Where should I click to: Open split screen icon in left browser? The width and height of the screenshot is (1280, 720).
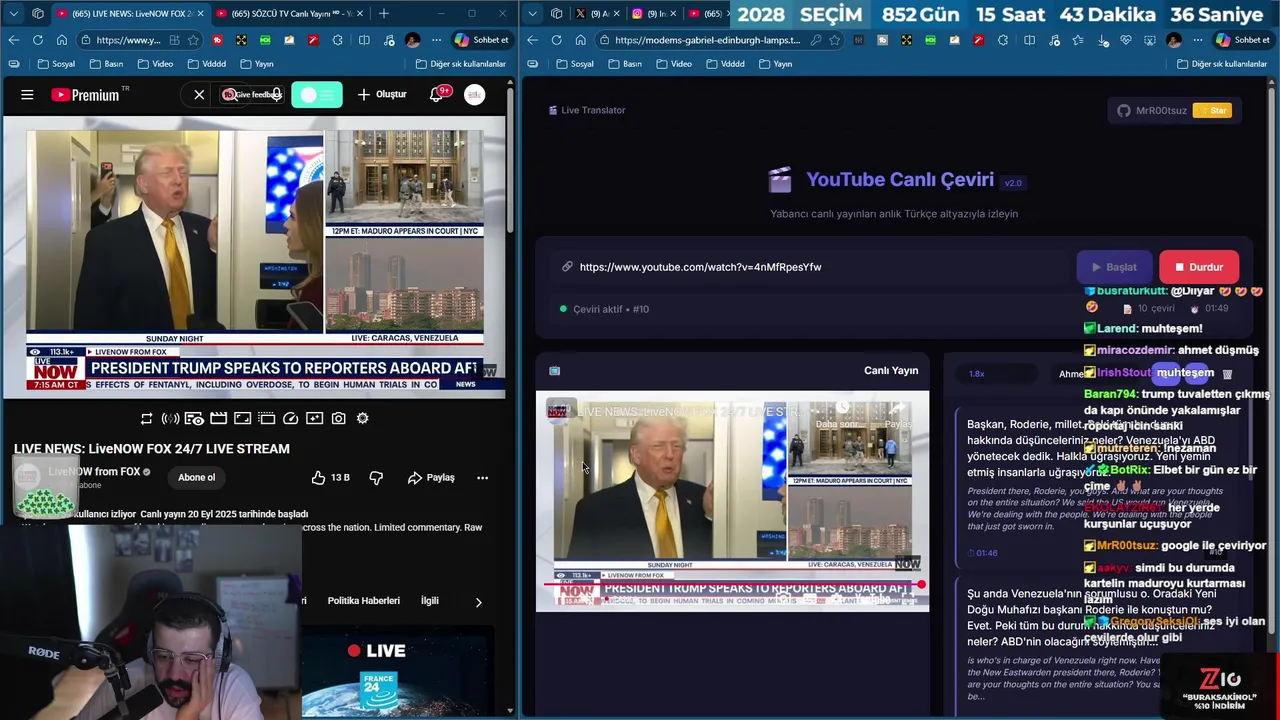point(363,40)
